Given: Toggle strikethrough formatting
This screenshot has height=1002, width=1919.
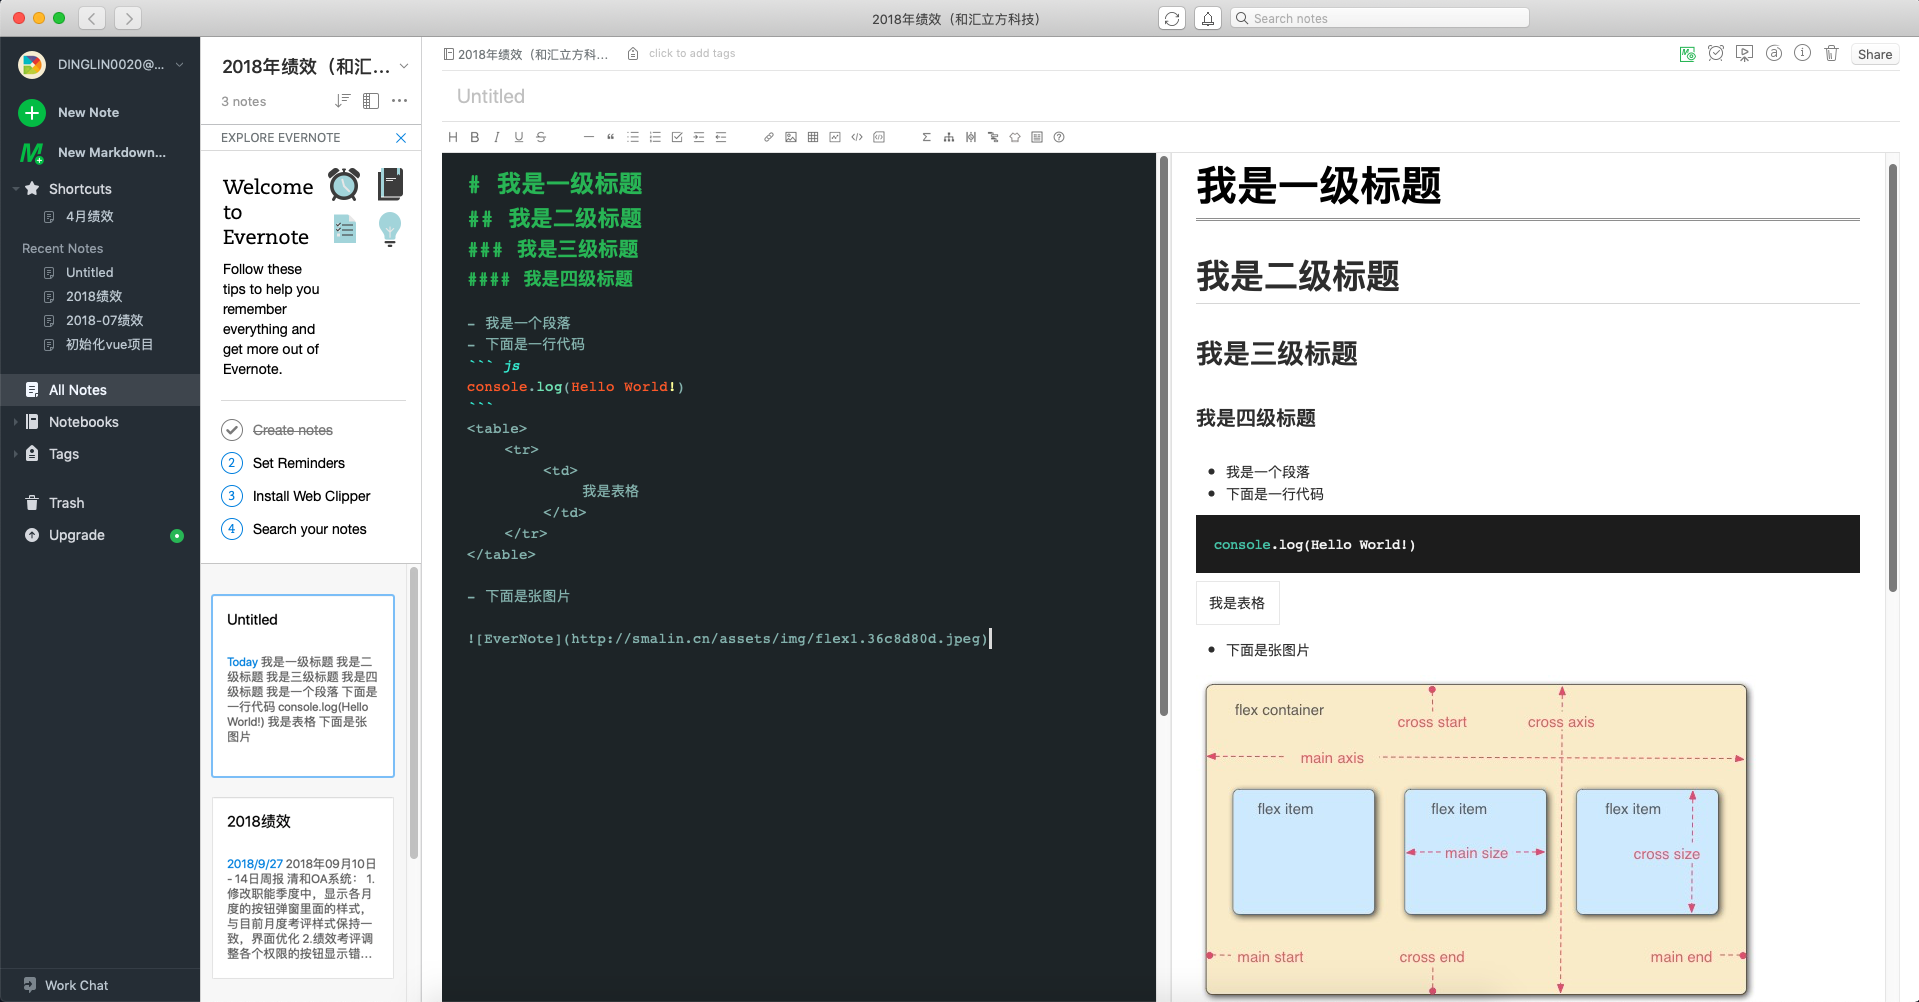Looking at the screenshot, I should [x=541, y=137].
